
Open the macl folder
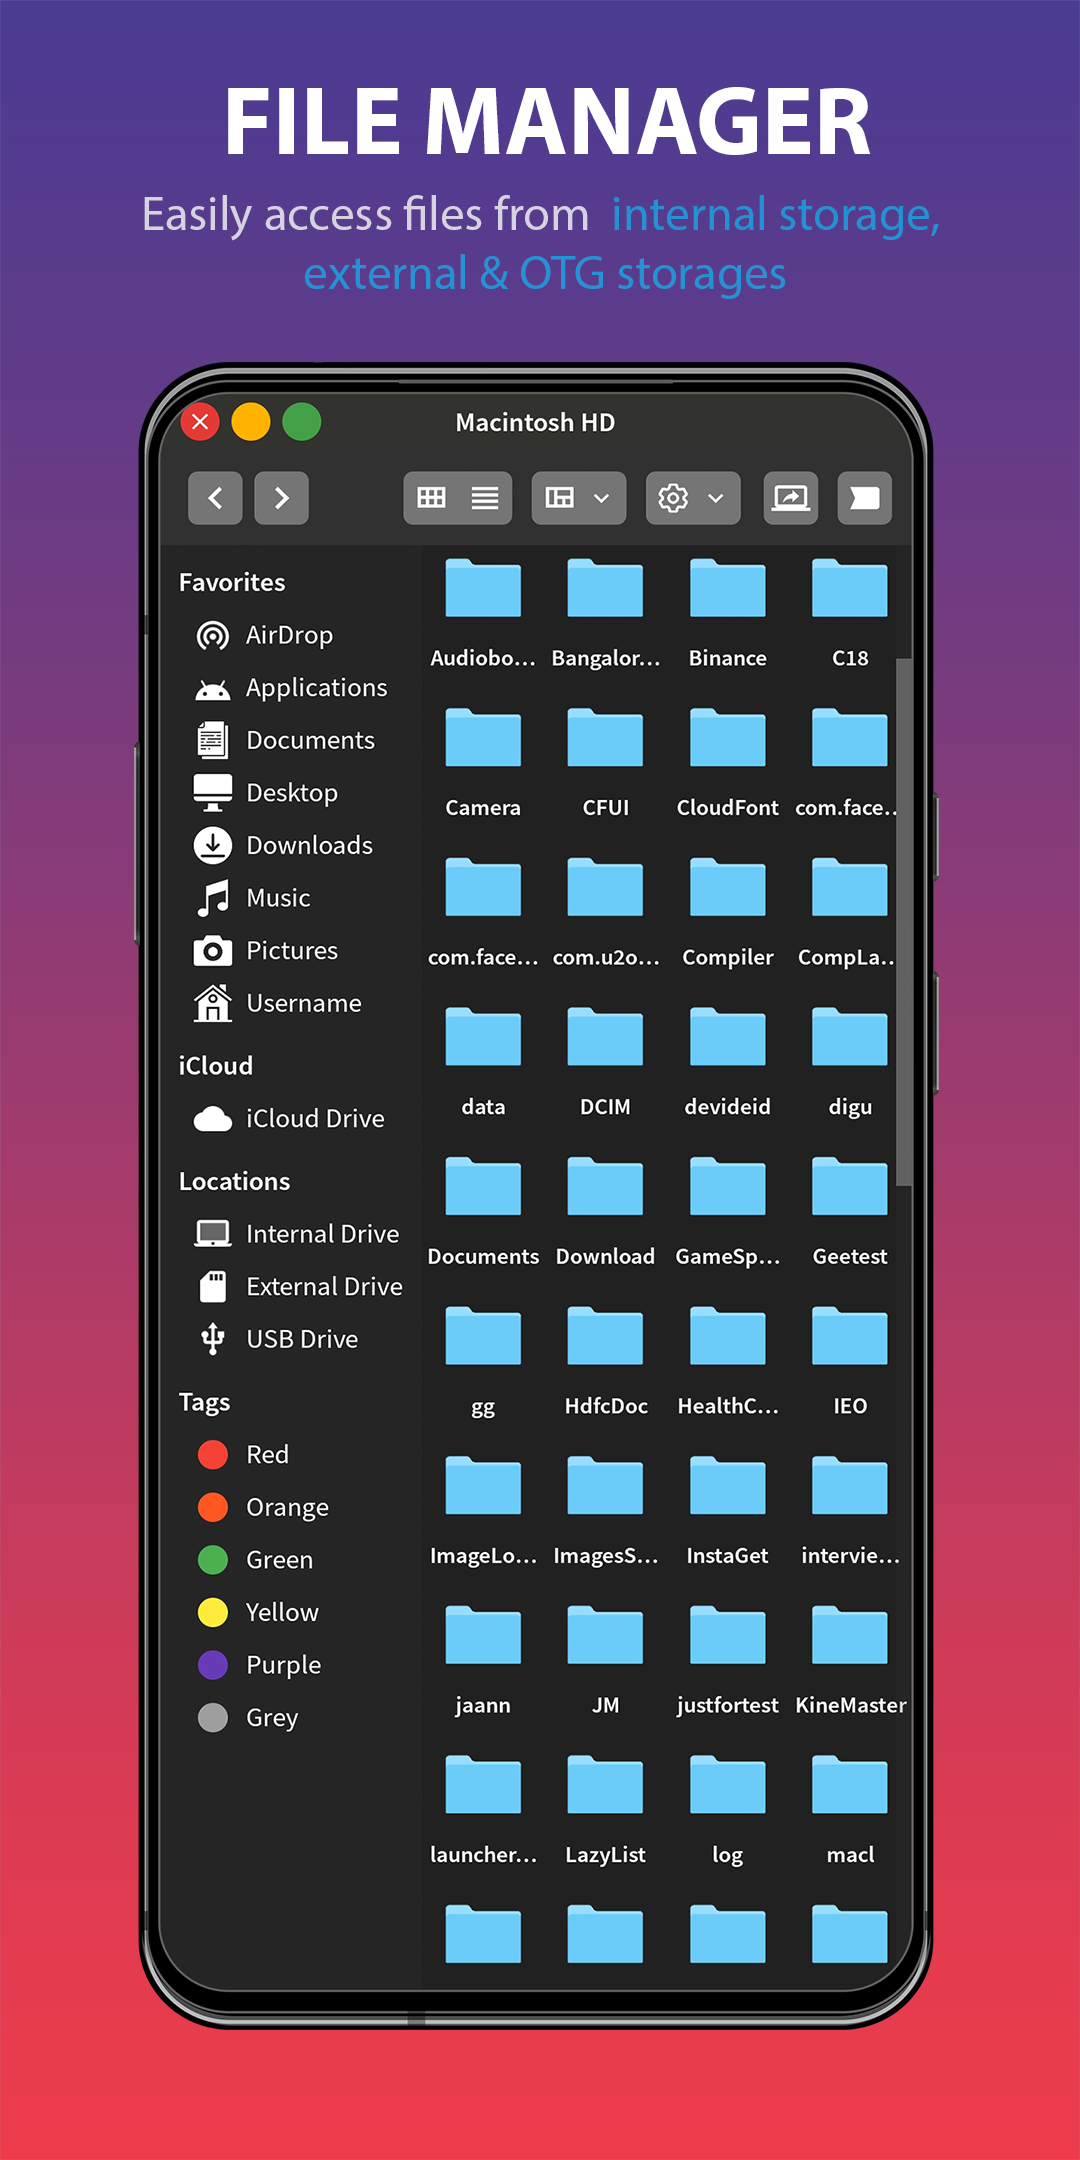(850, 1810)
